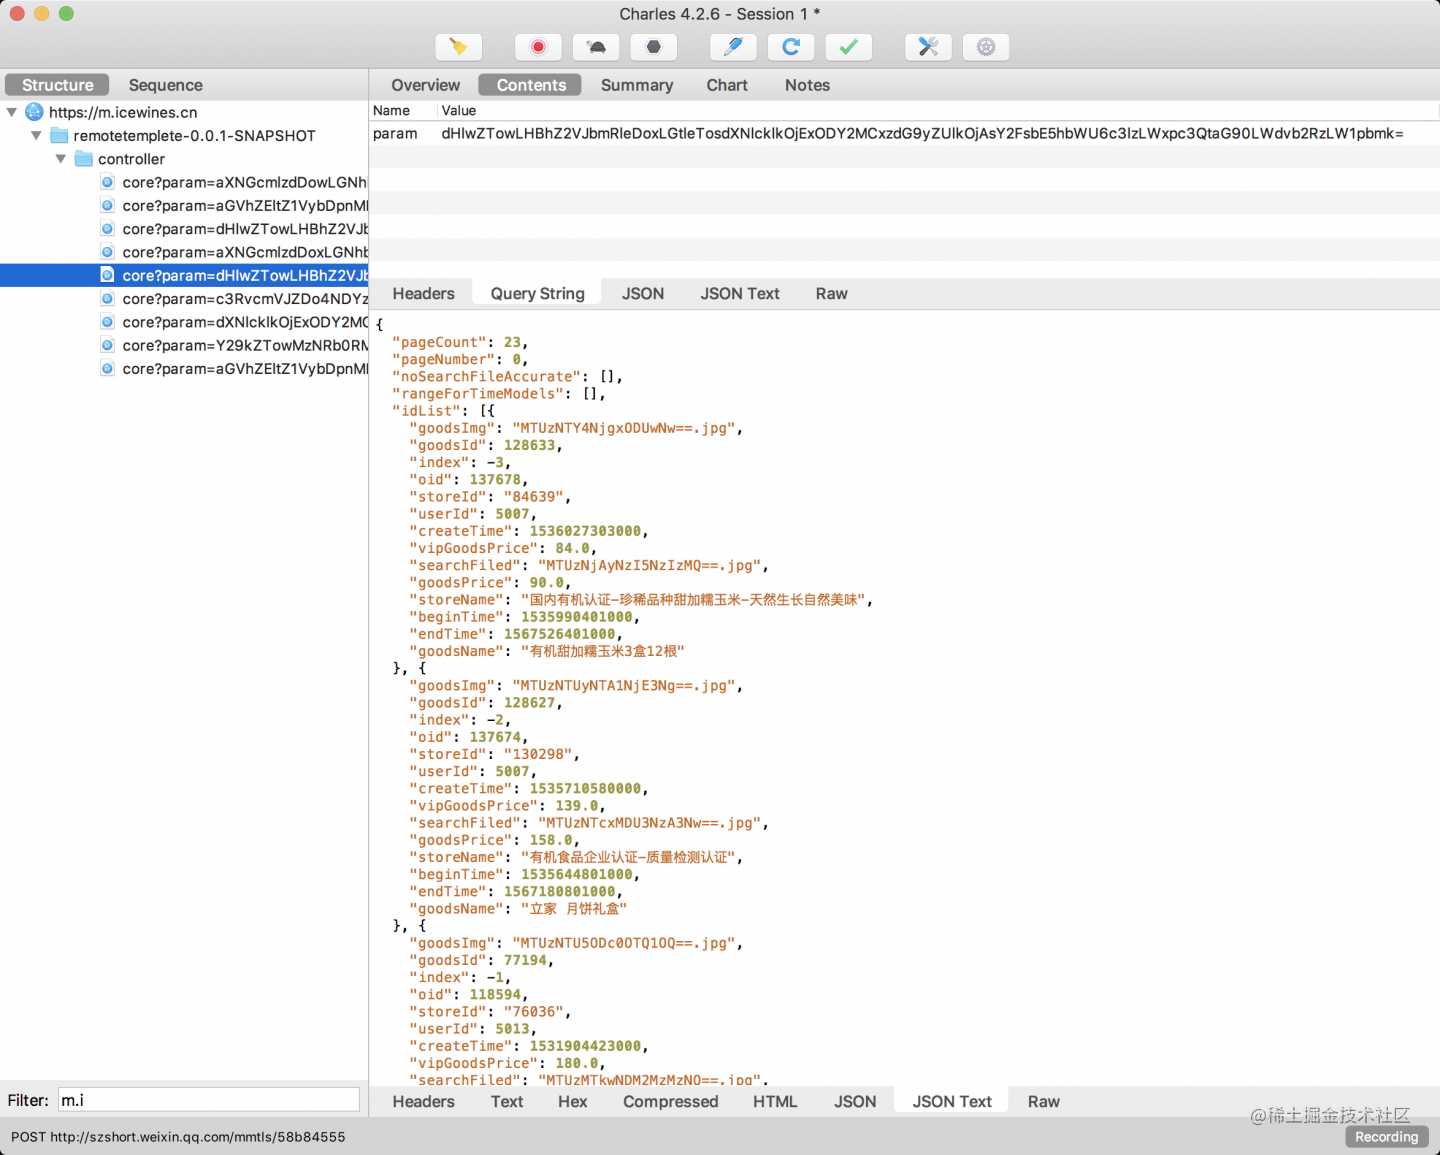Select request core?param=dXNlcklkOjExODY2MC
The image size is (1440, 1155).
click(x=244, y=322)
